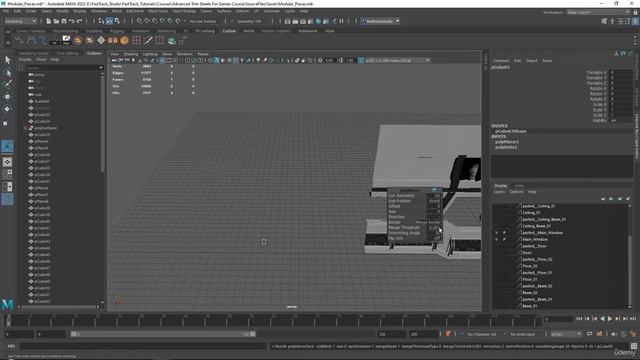Click the teal layered-cube shelf icon
Image resolution: width=640 pixels, height=360 pixels.
[172, 40]
